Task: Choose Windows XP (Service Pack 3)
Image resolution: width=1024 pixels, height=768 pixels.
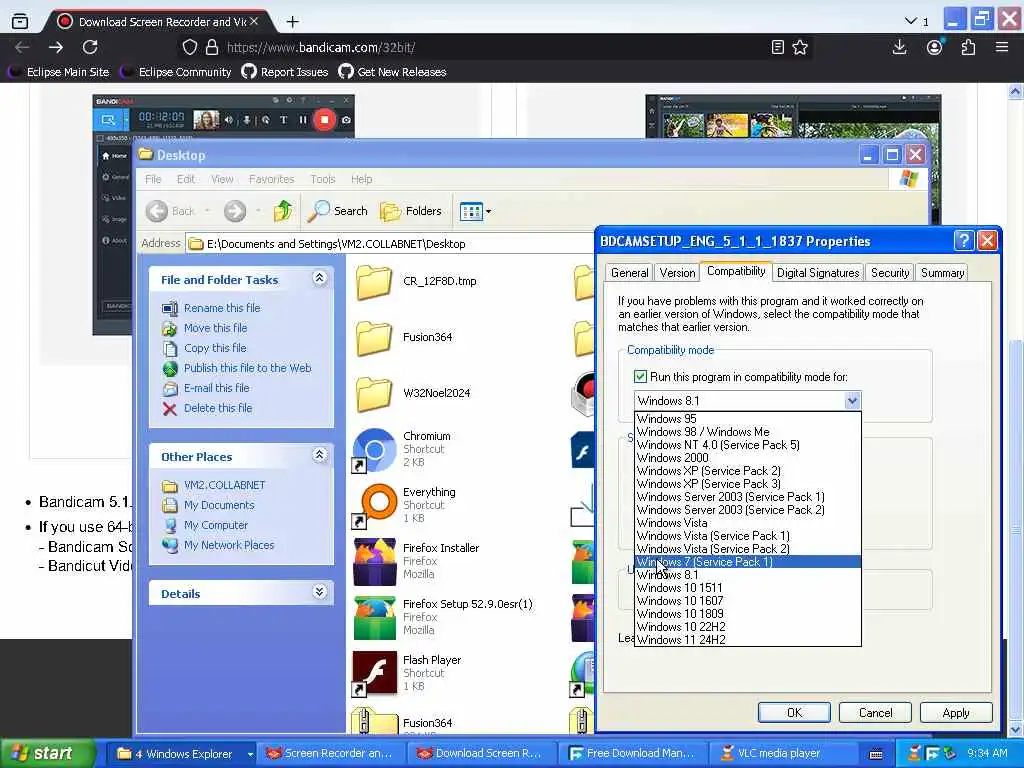Action: (x=747, y=484)
